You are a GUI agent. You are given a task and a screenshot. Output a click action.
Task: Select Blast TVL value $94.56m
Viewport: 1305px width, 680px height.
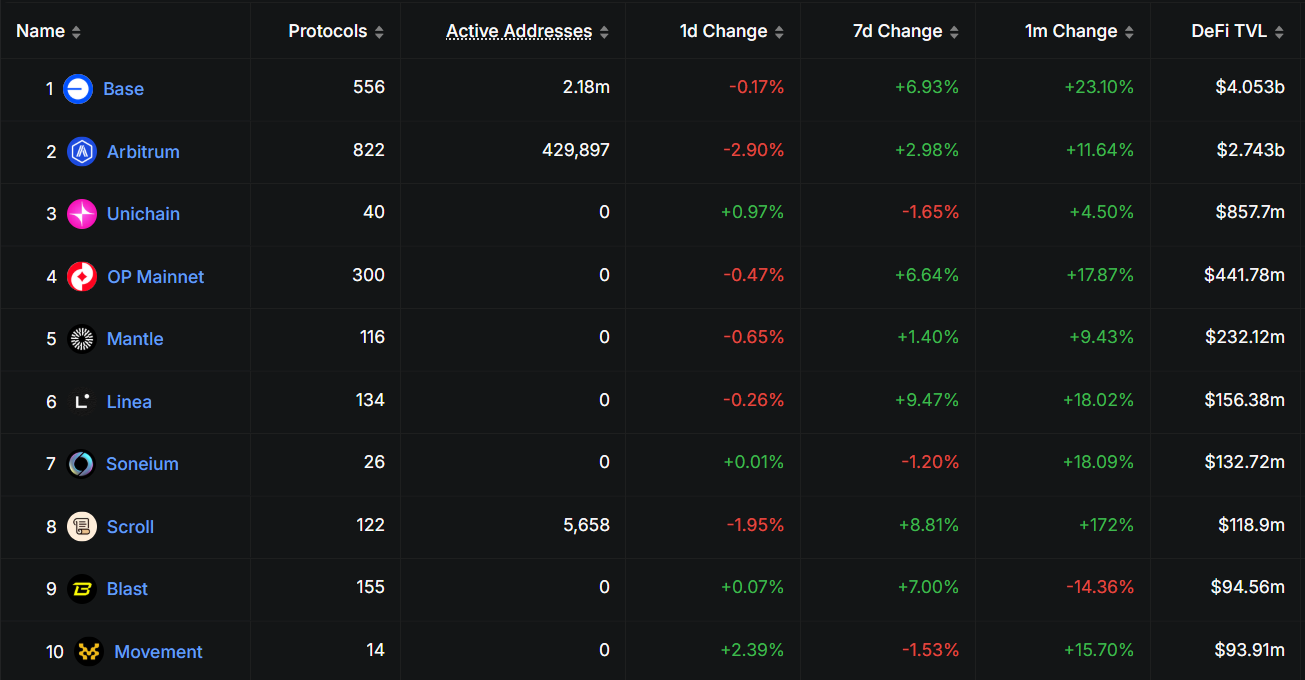click(x=1248, y=587)
